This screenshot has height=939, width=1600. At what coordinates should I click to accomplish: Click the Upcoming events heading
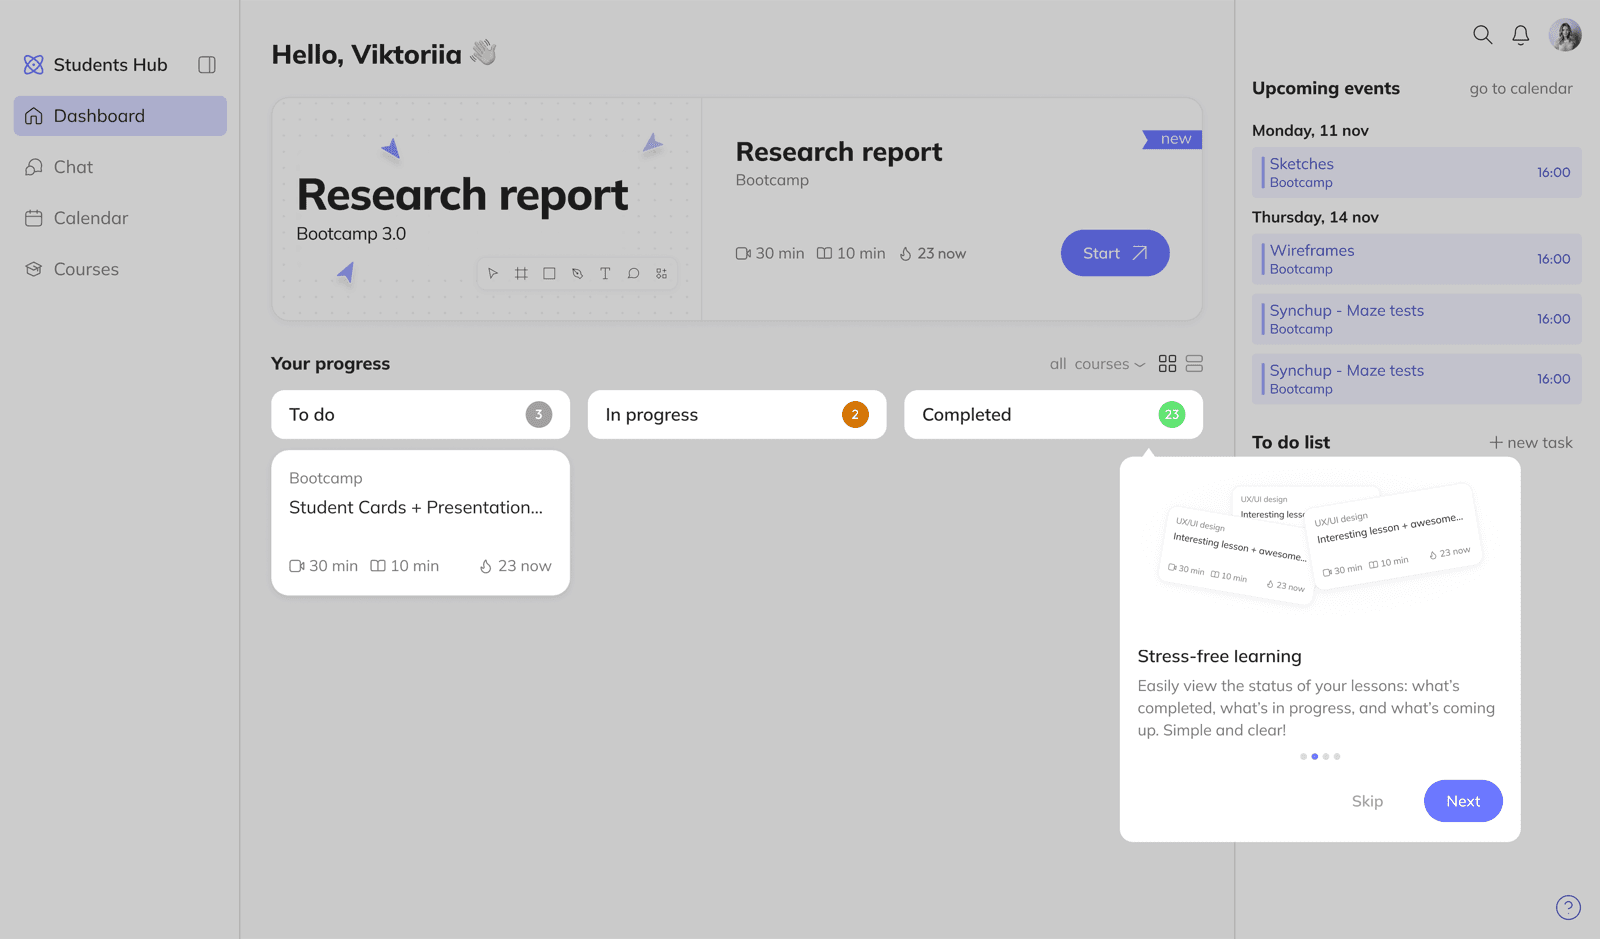[1326, 88]
